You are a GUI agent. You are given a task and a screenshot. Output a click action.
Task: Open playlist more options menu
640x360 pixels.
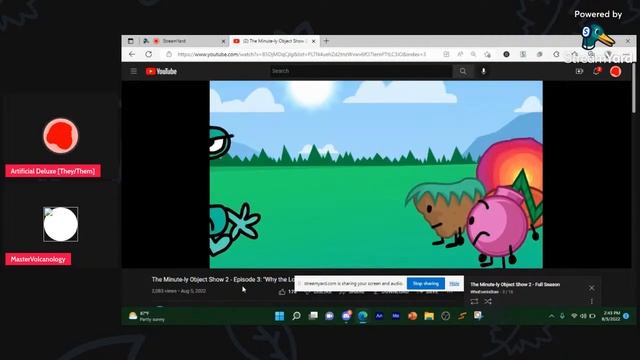[x=591, y=302]
